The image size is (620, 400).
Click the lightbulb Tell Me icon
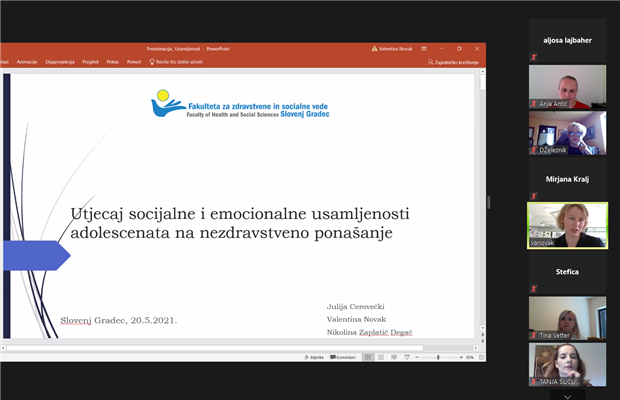point(152,62)
